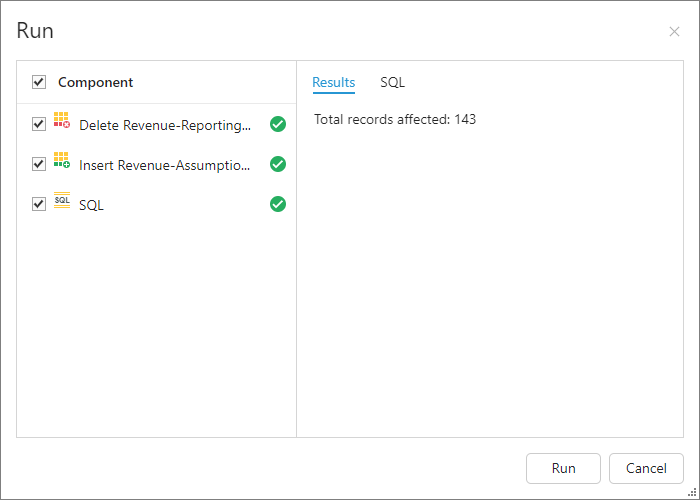Select the SQL component row label
This screenshot has width=700, height=500.
(91, 205)
